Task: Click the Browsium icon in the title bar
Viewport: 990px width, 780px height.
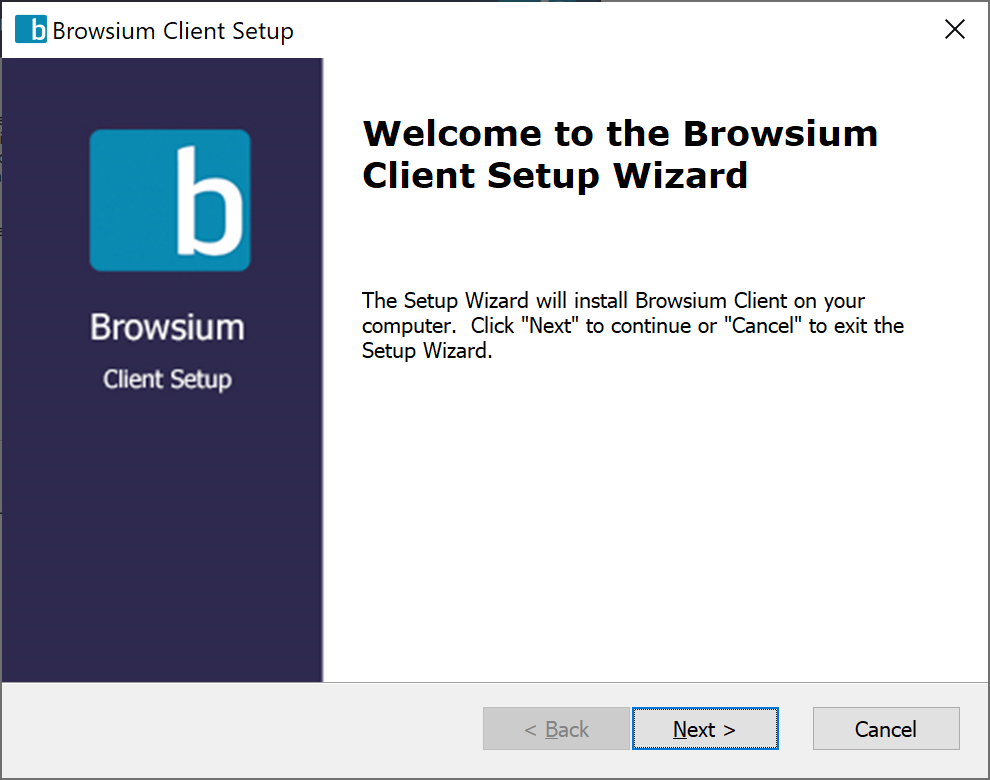Action: tap(31, 30)
